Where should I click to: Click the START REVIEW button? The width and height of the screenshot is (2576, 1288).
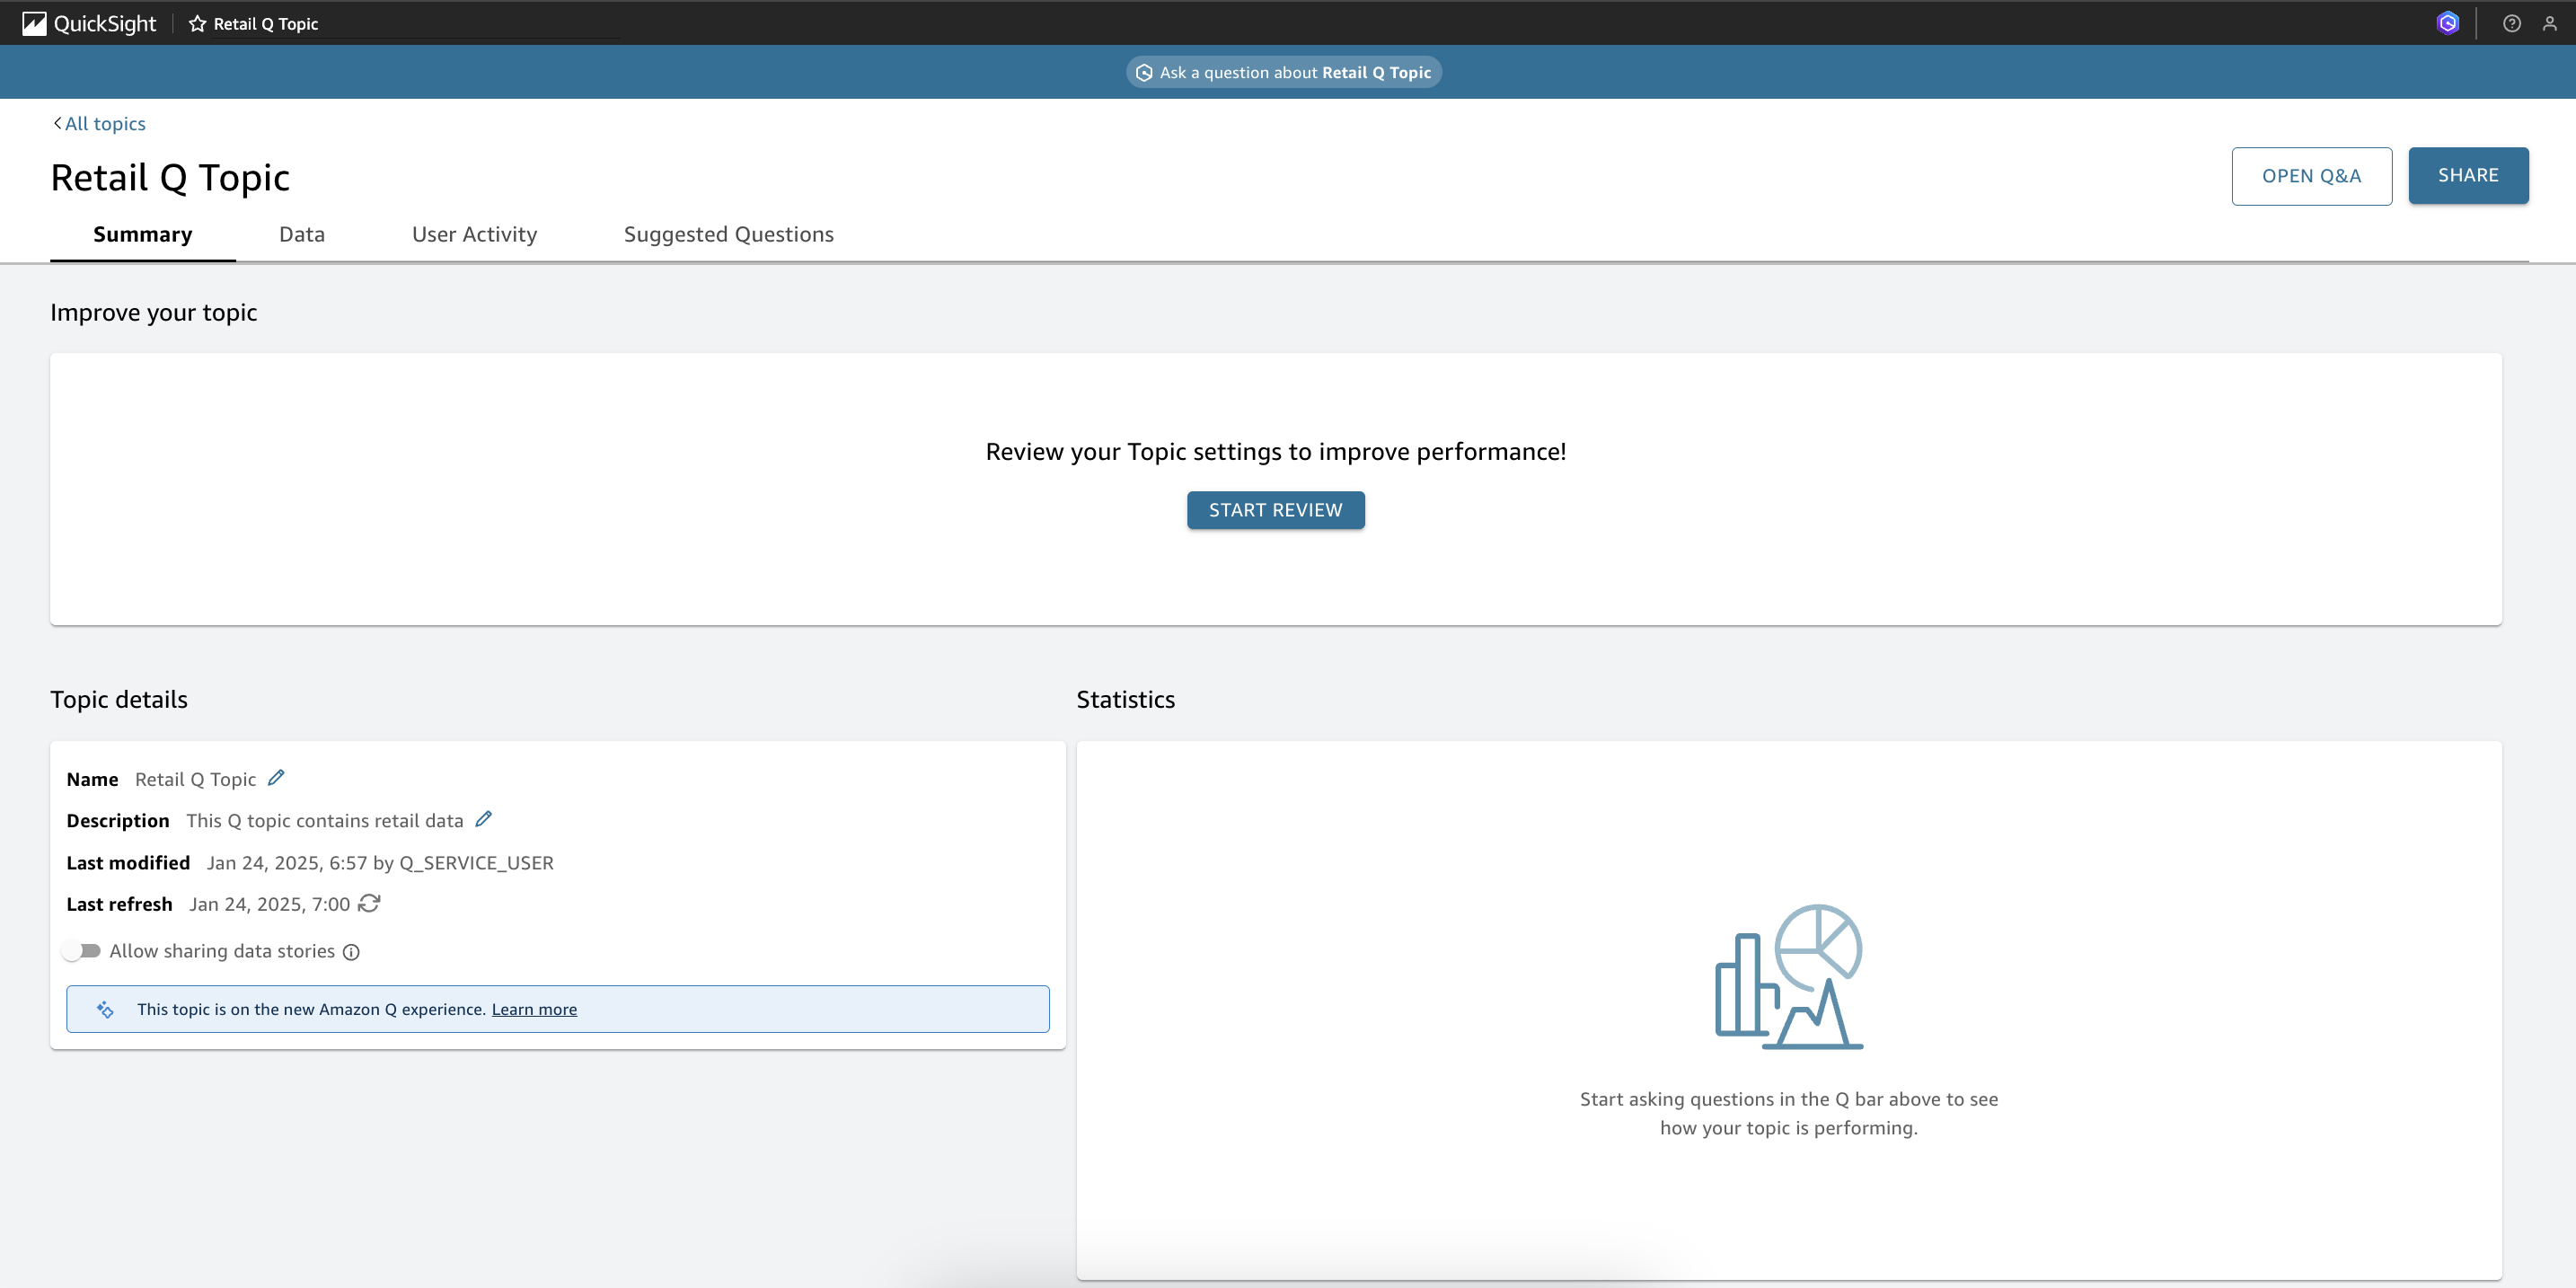click(1275, 510)
